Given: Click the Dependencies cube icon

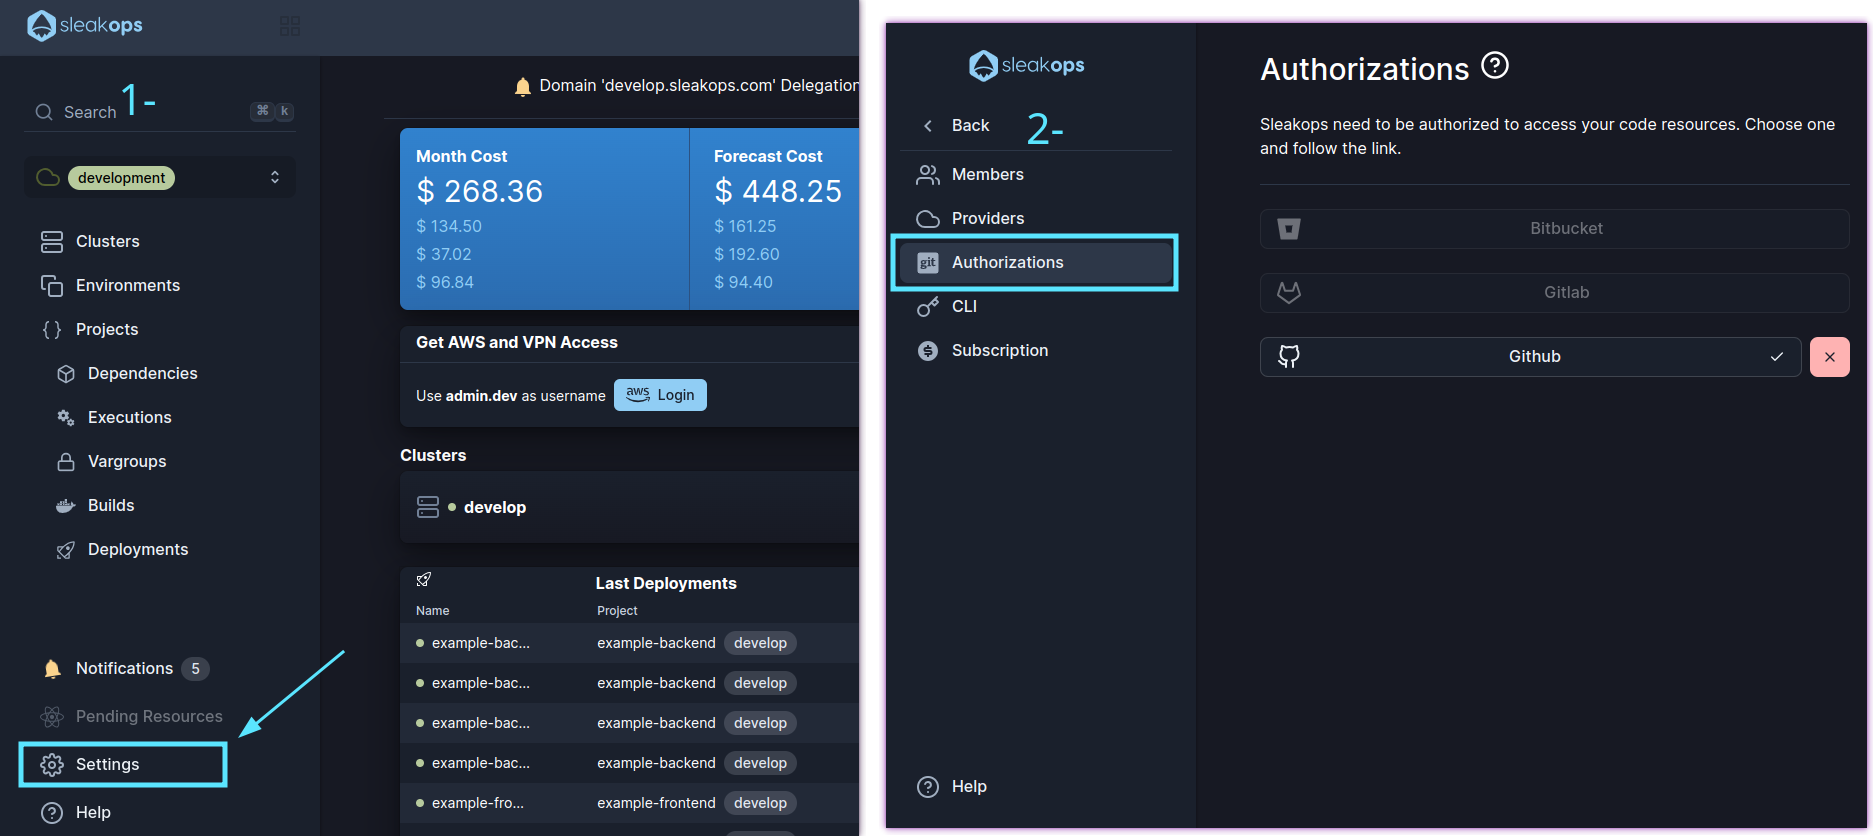Looking at the screenshot, I should [66, 373].
